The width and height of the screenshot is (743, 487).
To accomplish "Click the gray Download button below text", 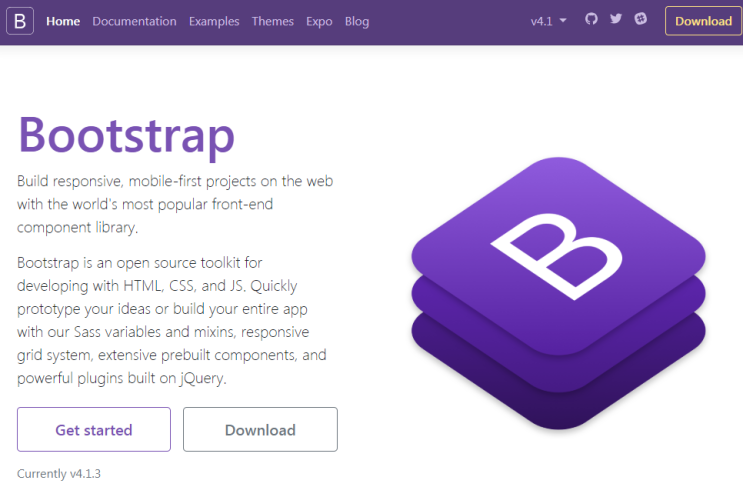I will point(260,429).
